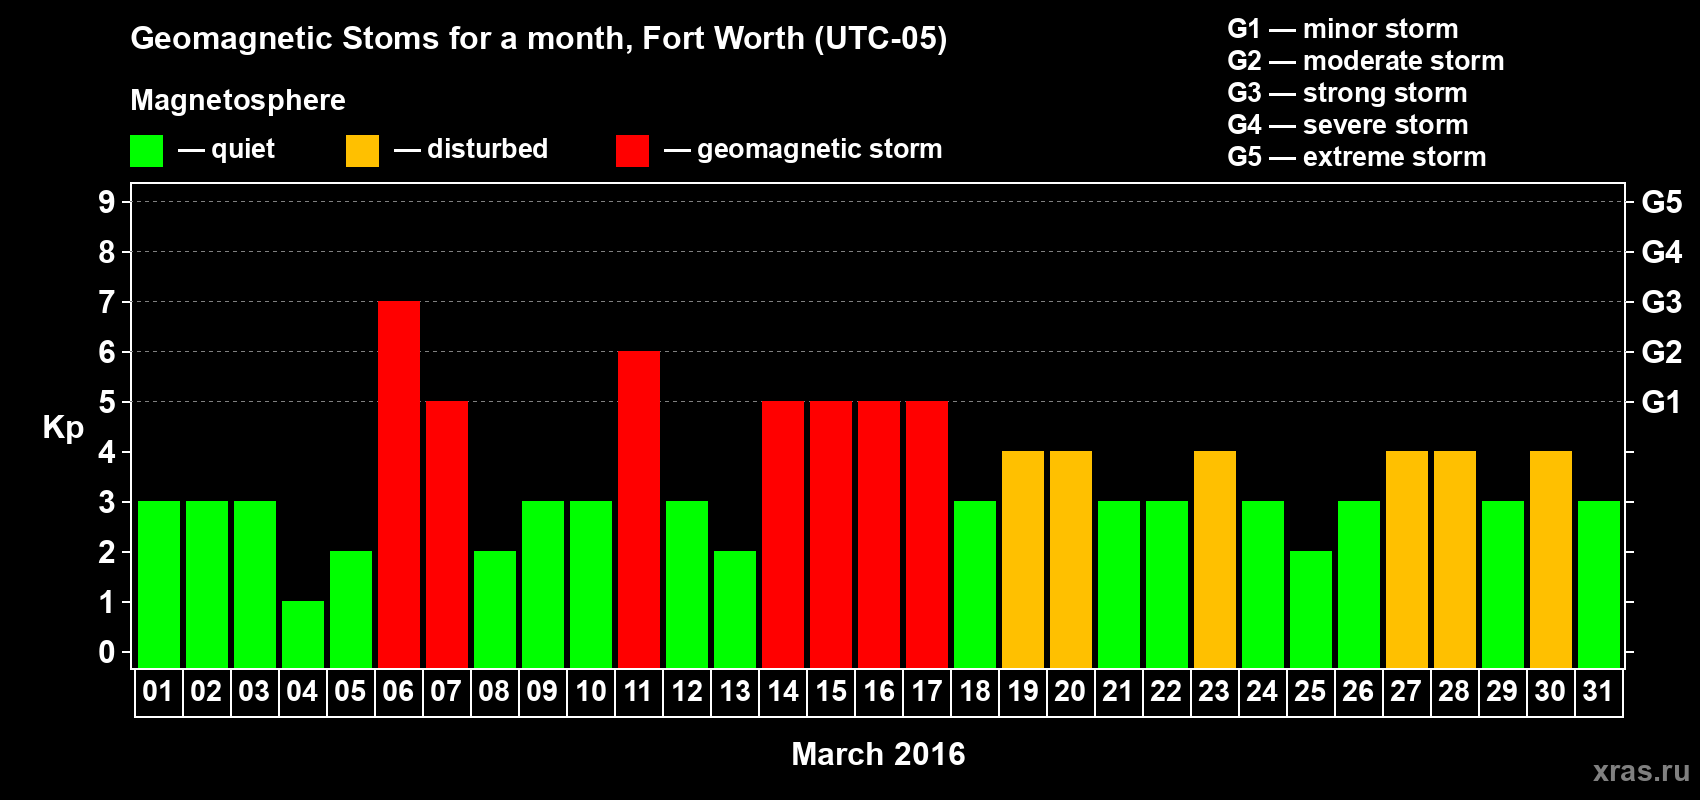Click the Kp axis value 7
The width and height of the screenshot is (1700, 800).
(107, 302)
